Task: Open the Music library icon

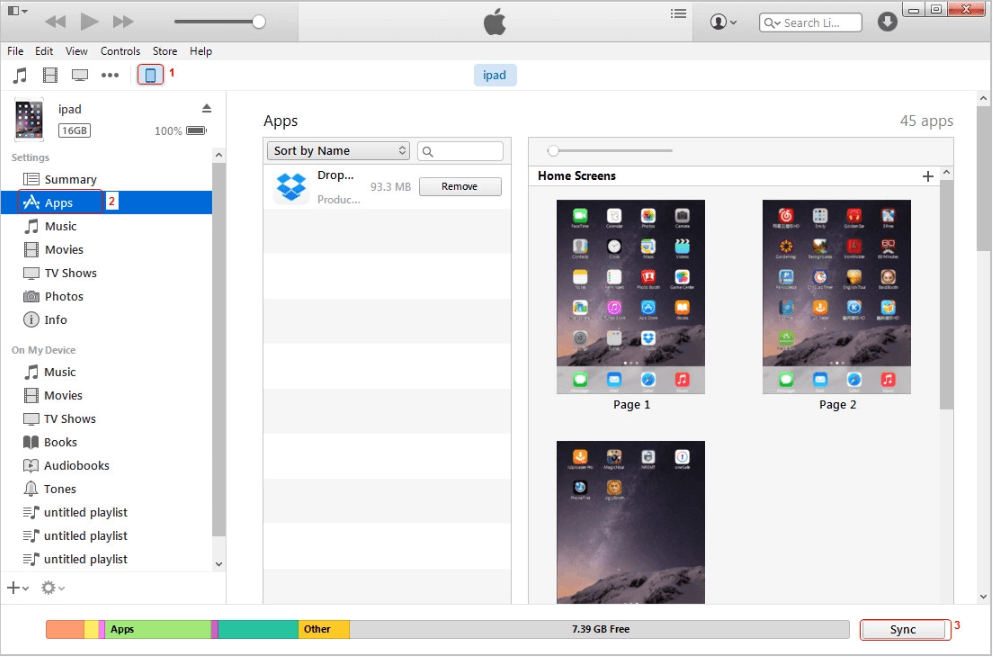Action: click(x=20, y=75)
